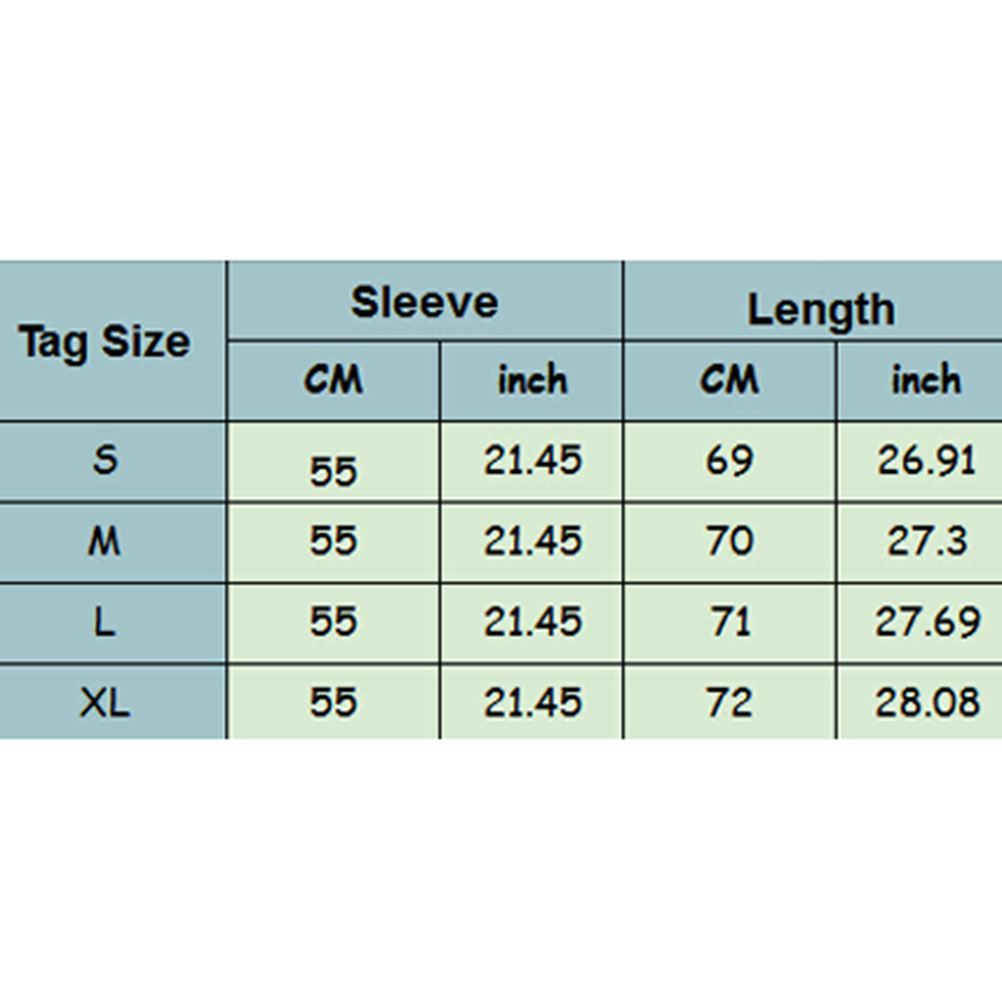Viewport: 1002px width, 1002px height.
Task: Select the 27.3 inch length value
Action: pyautogui.click(x=926, y=542)
